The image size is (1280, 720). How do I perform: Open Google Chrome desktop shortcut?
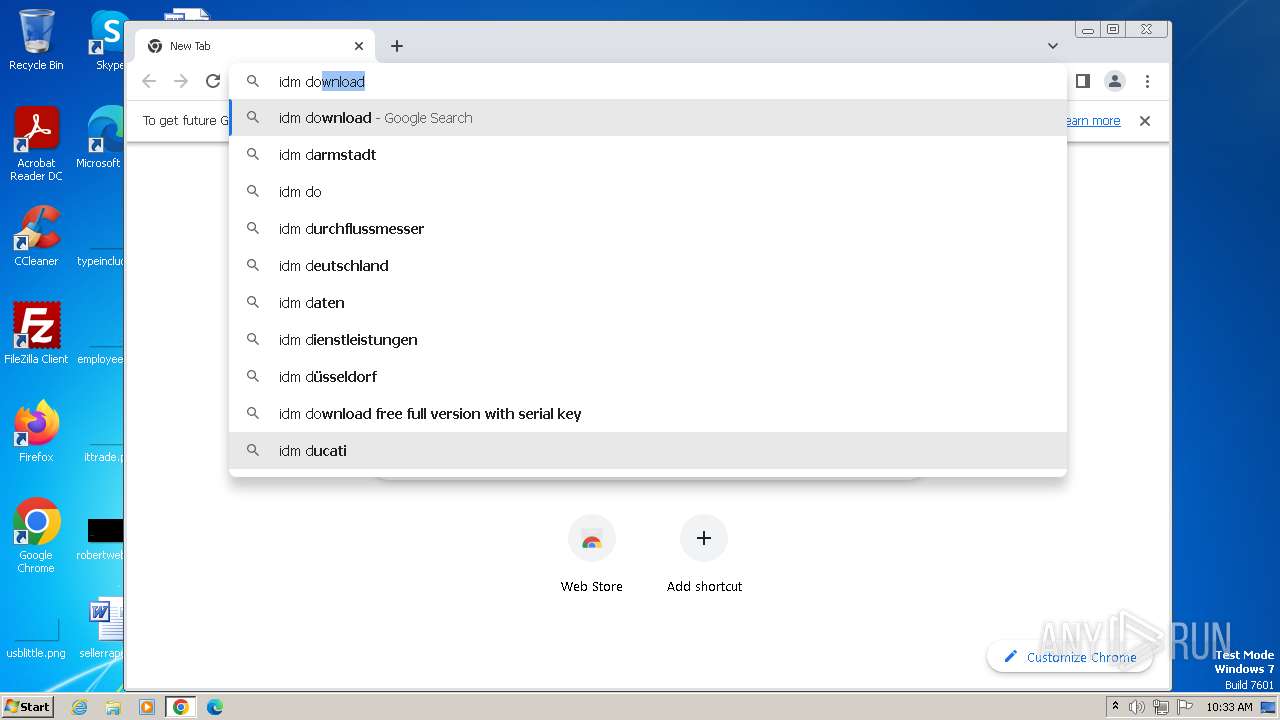coord(36,536)
